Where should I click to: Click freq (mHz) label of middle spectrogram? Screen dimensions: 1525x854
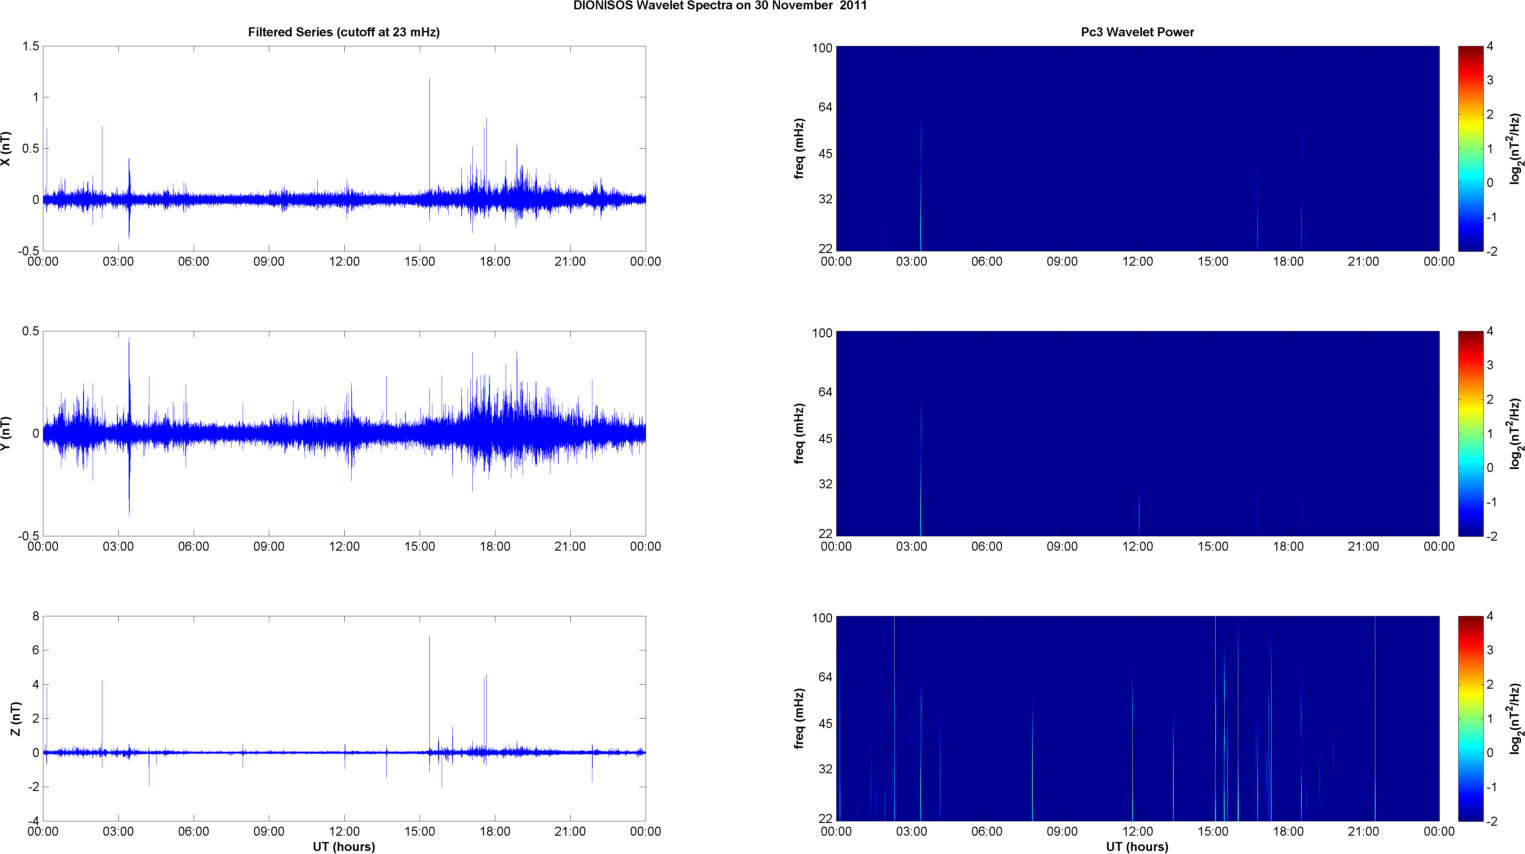click(799, 434)
